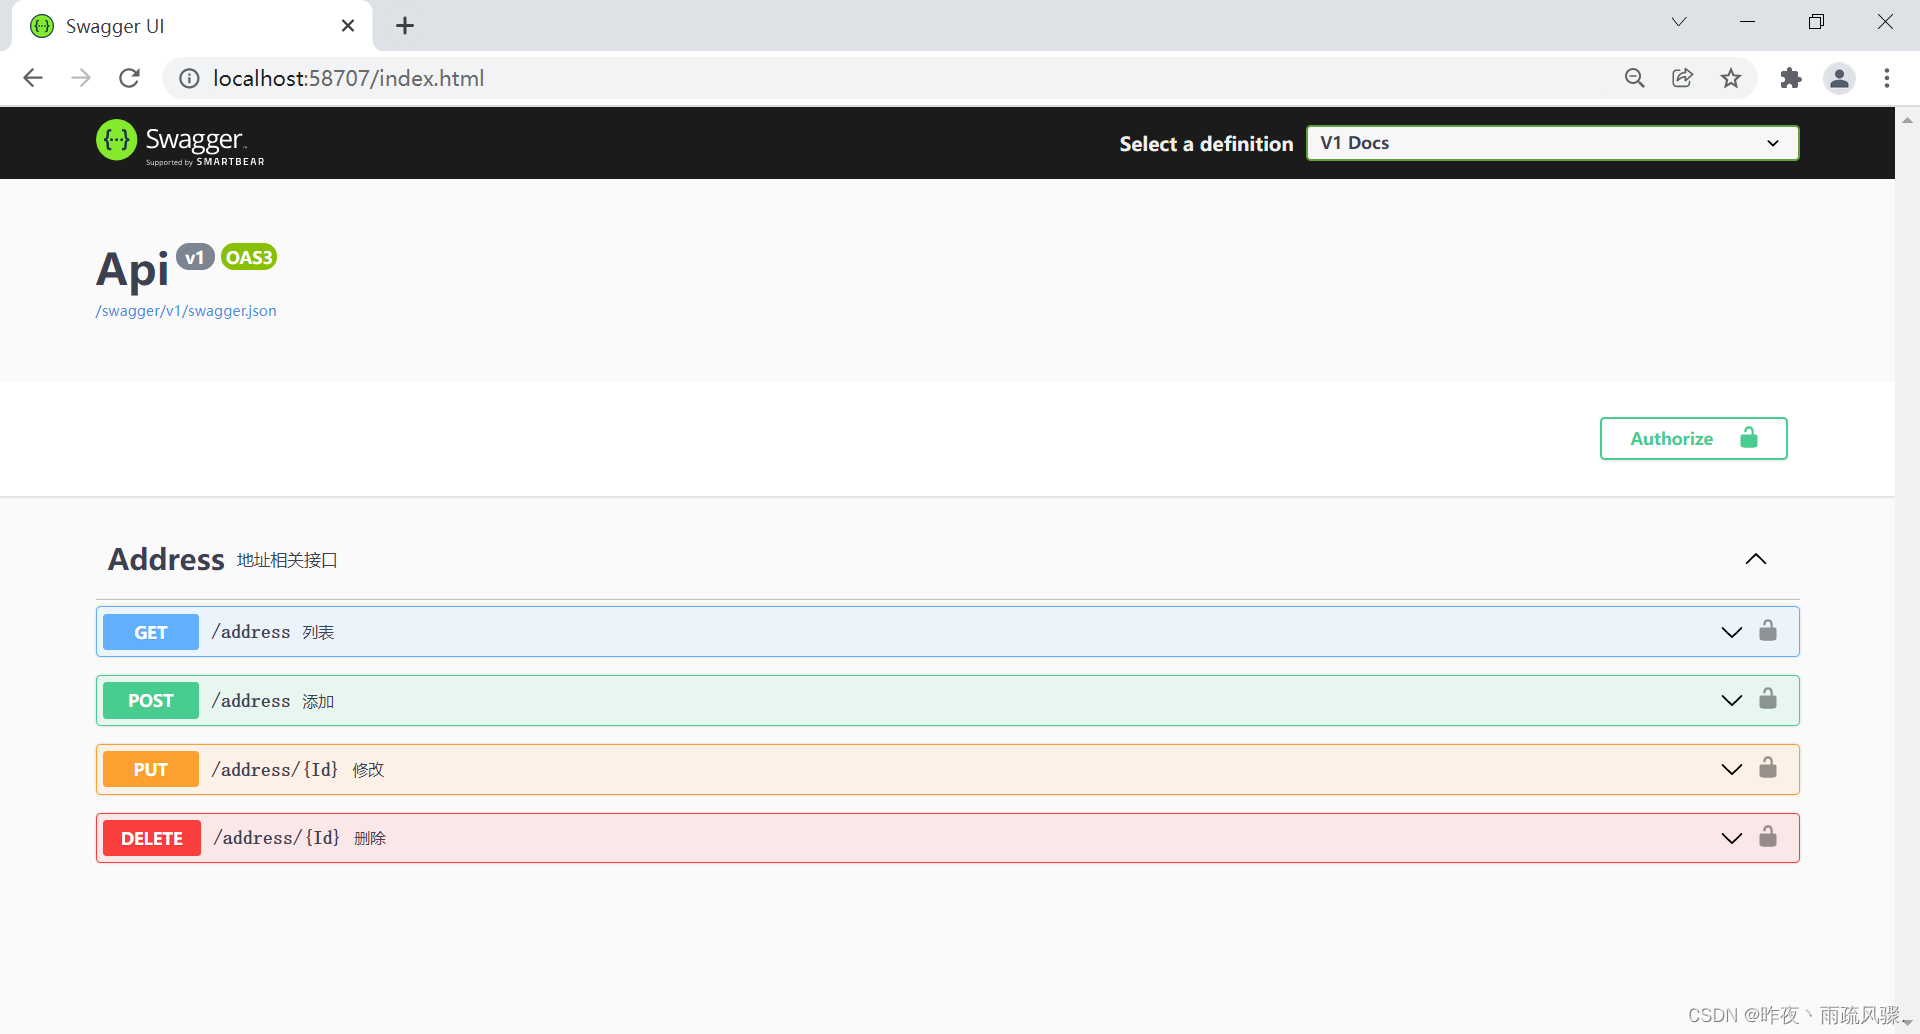Click the /address path text in POST row
The width and height of the screenshot is (1920, 1034).
[x=250, y=701]
